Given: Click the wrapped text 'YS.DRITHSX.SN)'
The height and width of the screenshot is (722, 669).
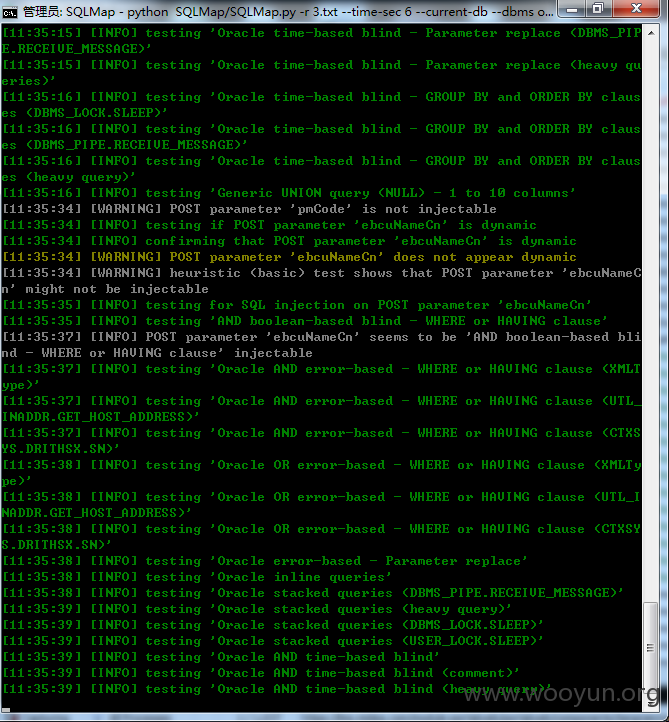Looking at the screenshot, I should pos(60,449).
